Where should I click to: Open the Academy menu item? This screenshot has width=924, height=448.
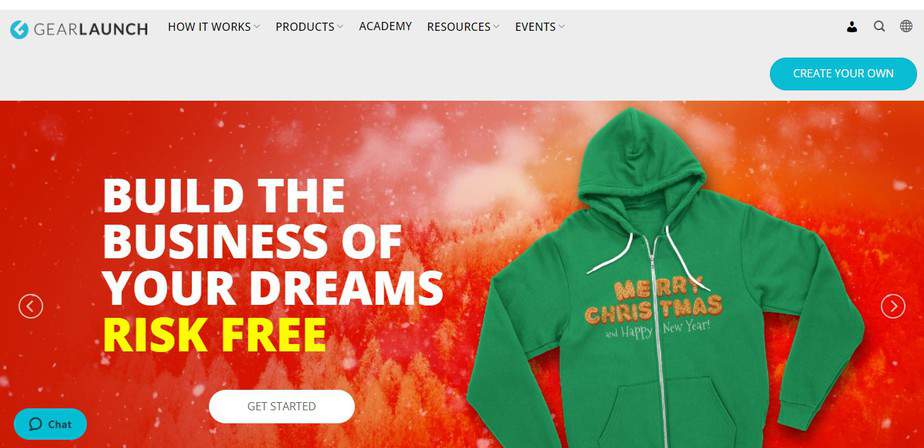(385, 27)
